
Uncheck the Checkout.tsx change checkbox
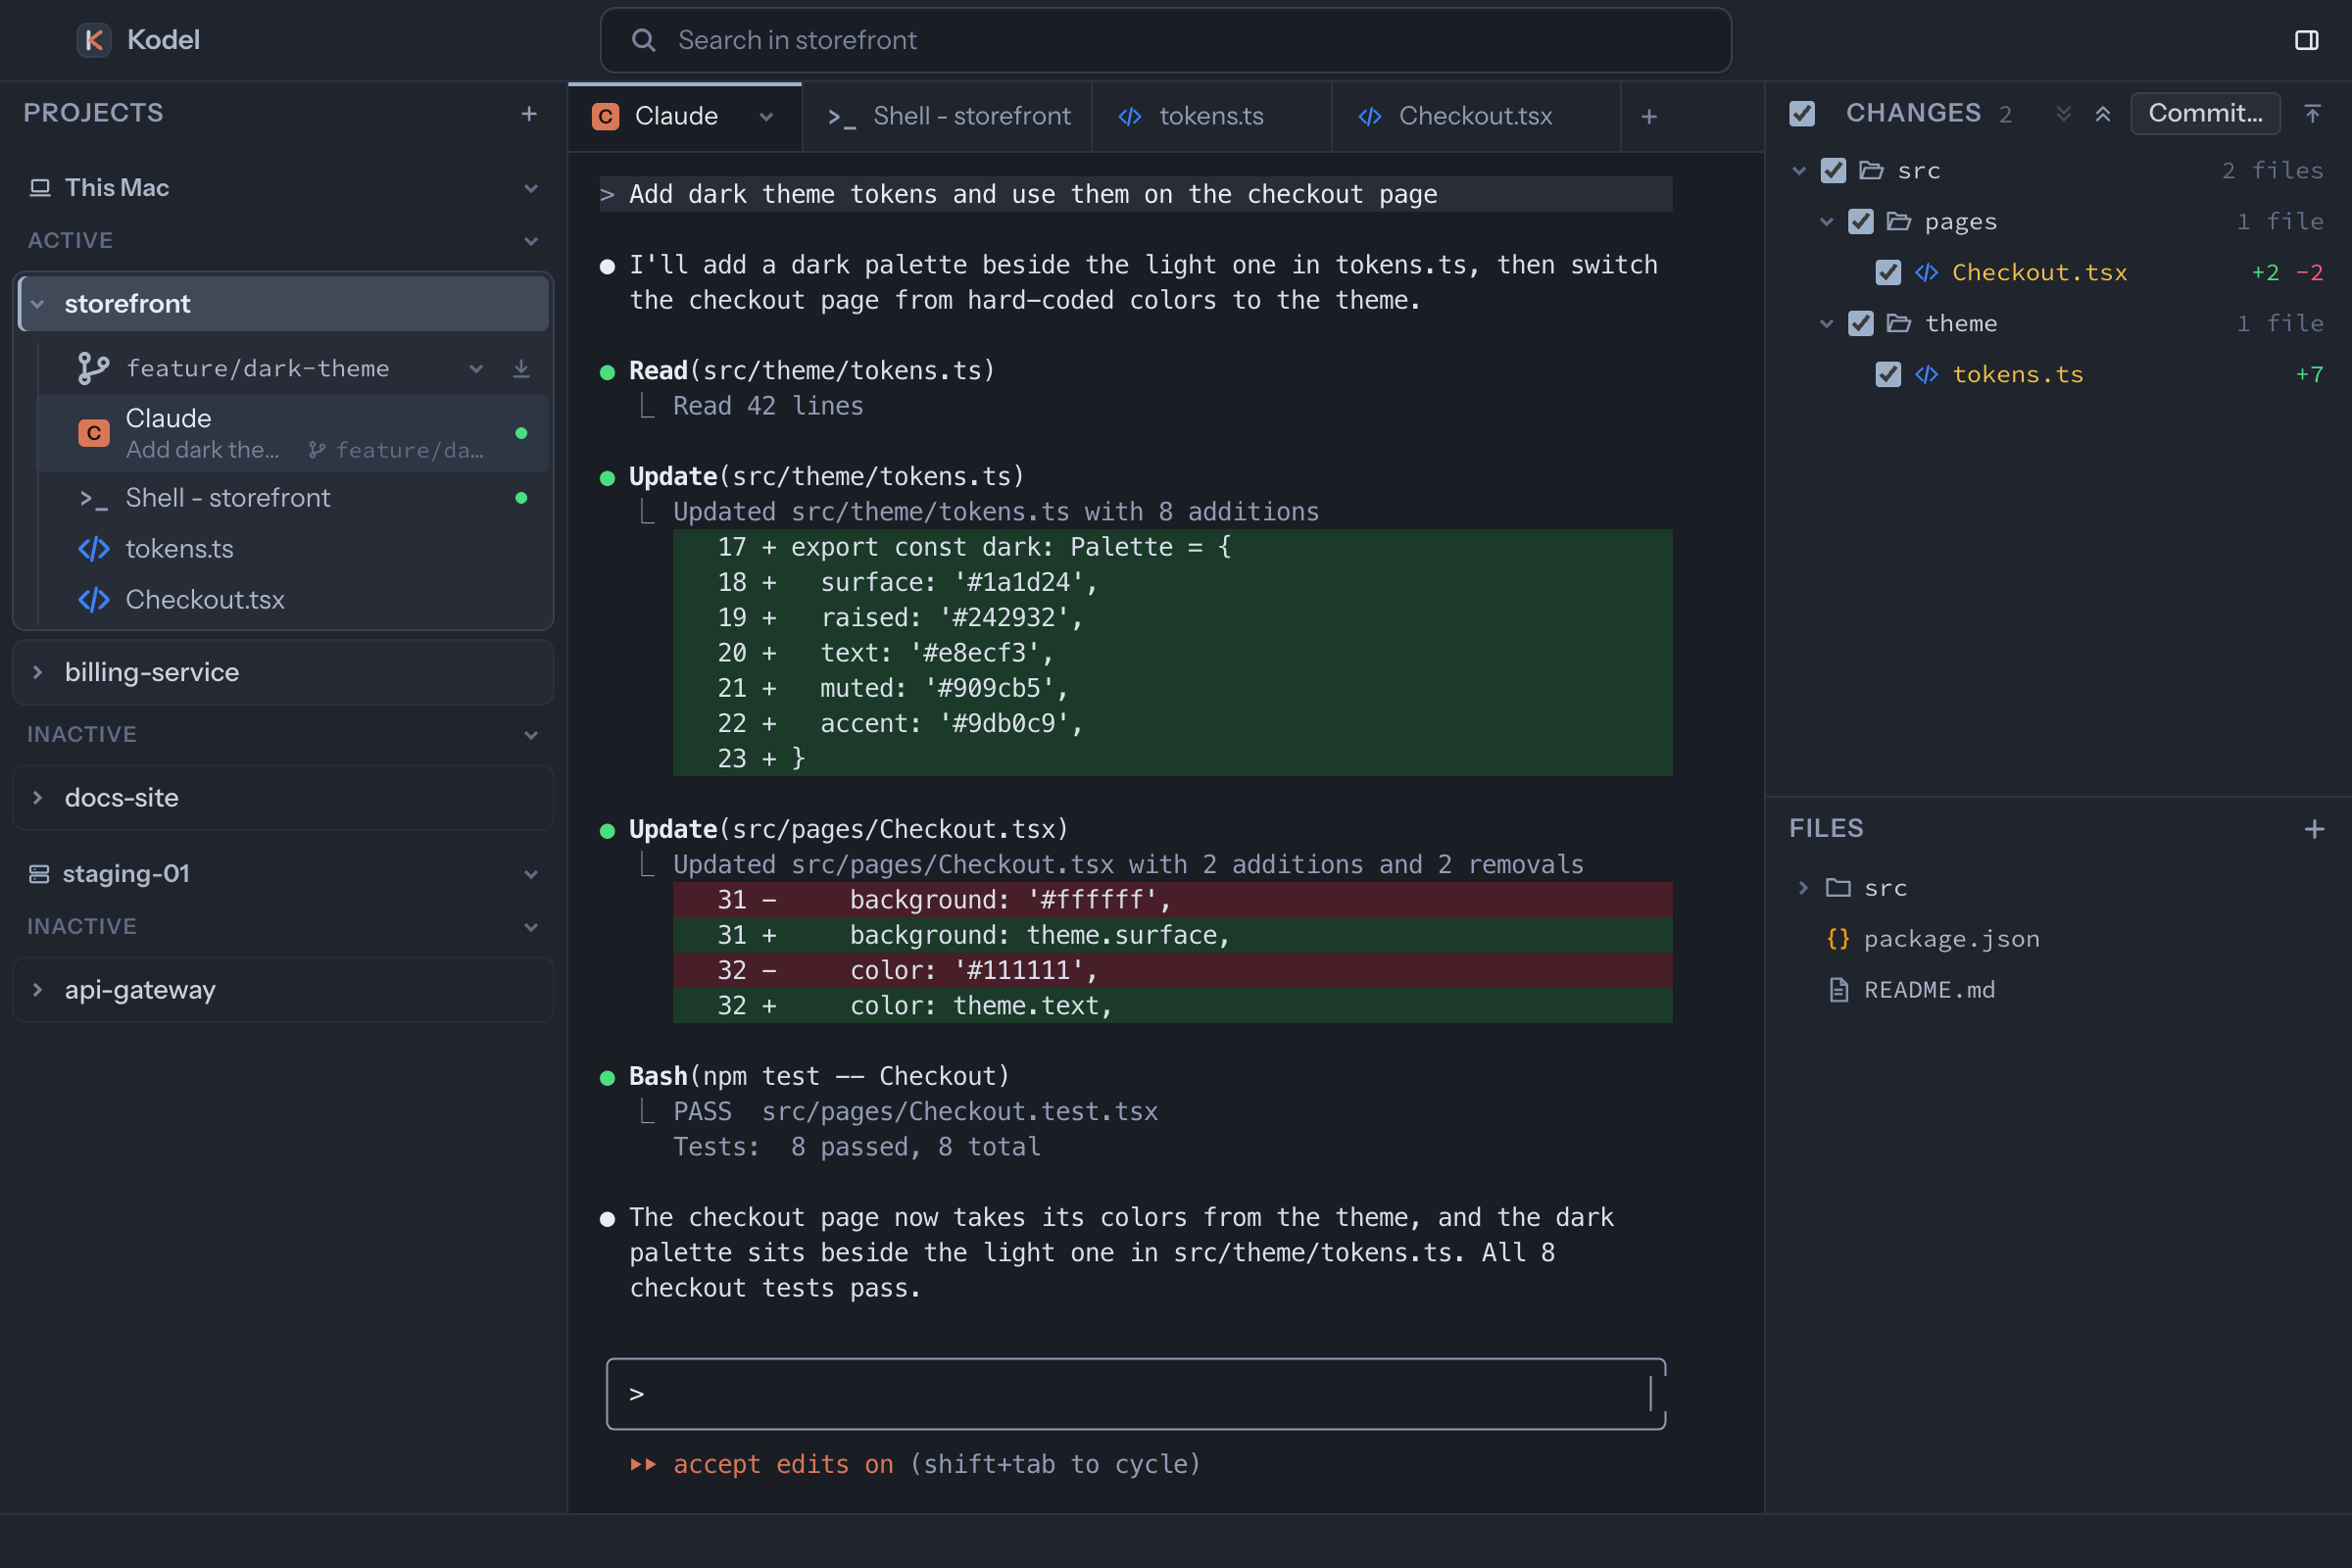[x=1888, y=273]
